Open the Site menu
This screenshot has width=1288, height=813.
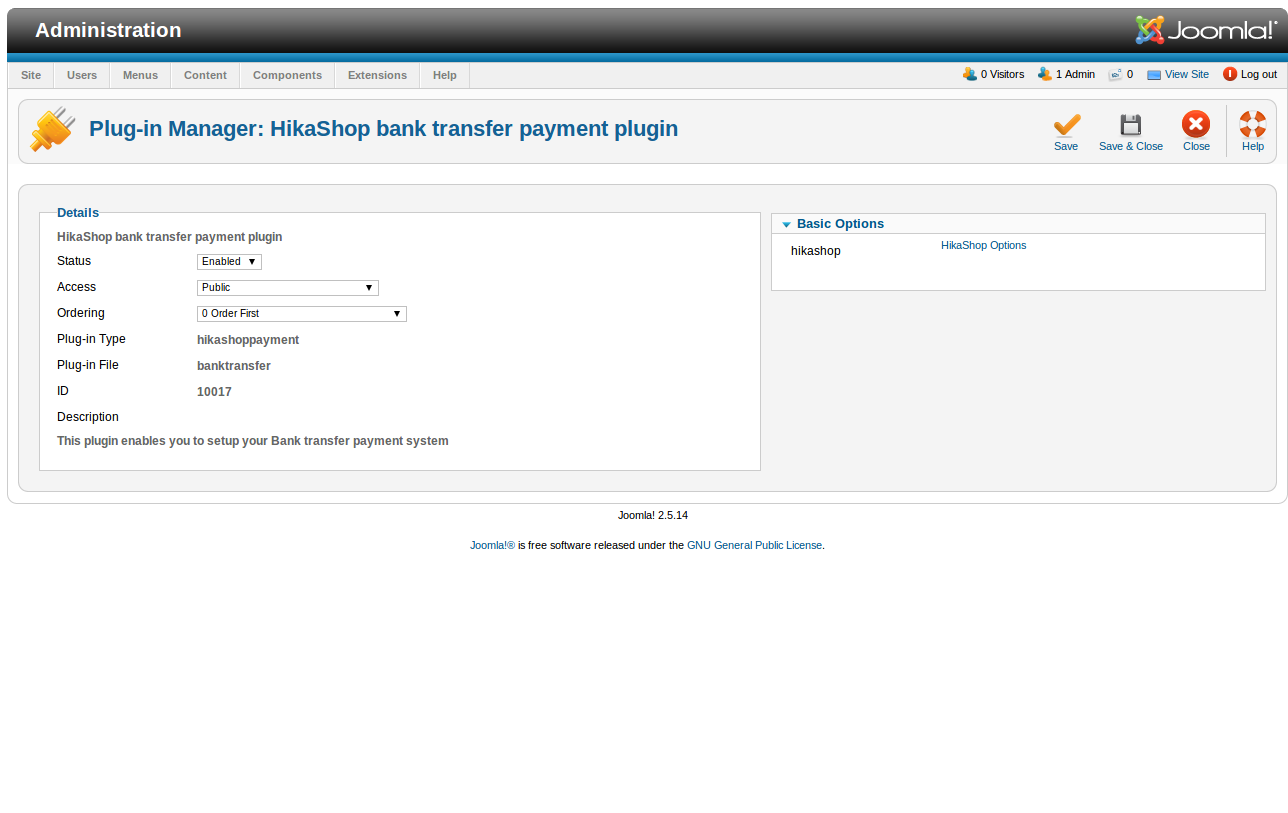(31, 75)
